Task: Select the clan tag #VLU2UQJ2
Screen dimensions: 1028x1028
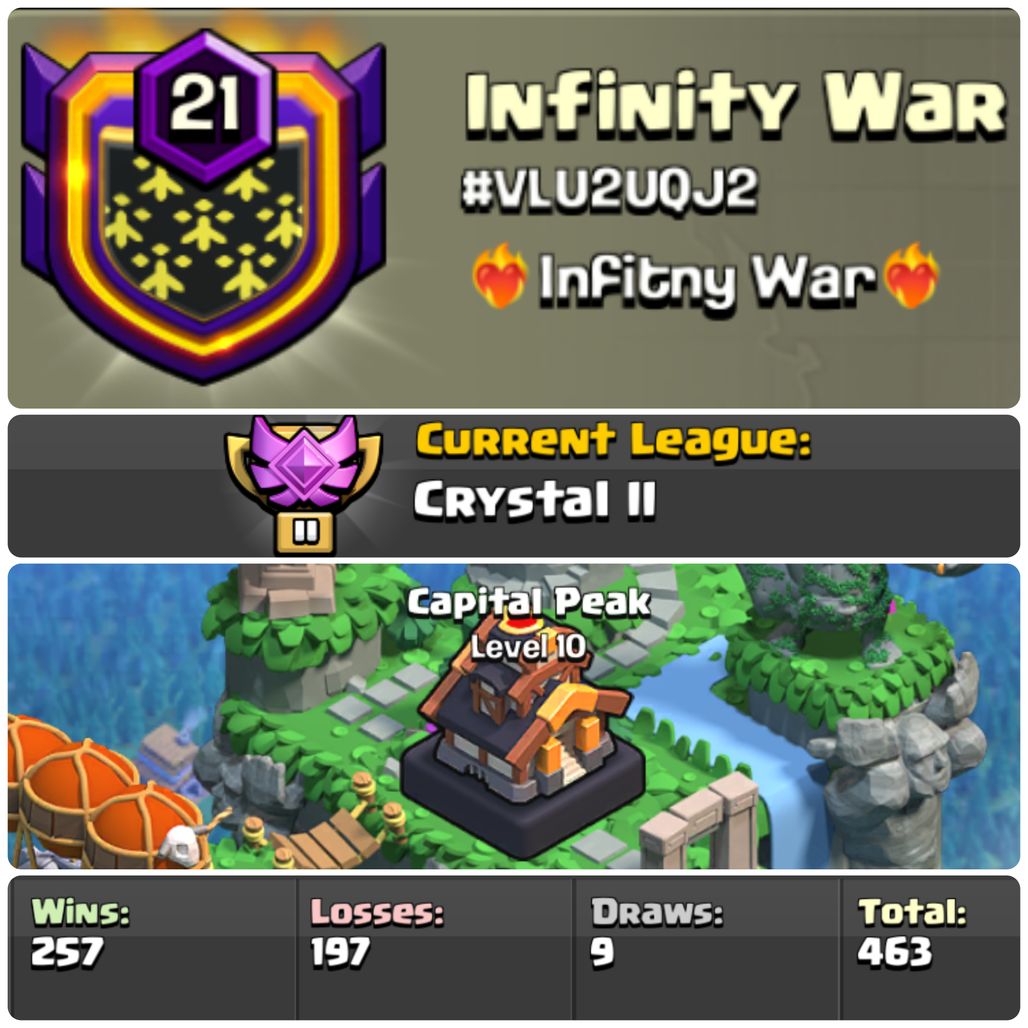Action: [x=610, y=189]
